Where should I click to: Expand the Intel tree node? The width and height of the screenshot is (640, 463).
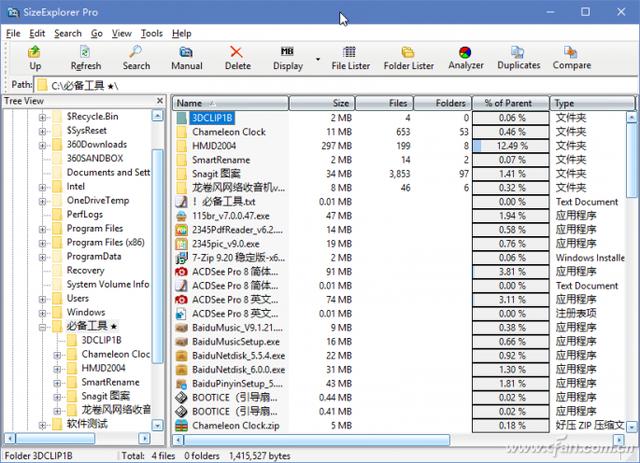(42, 187)
